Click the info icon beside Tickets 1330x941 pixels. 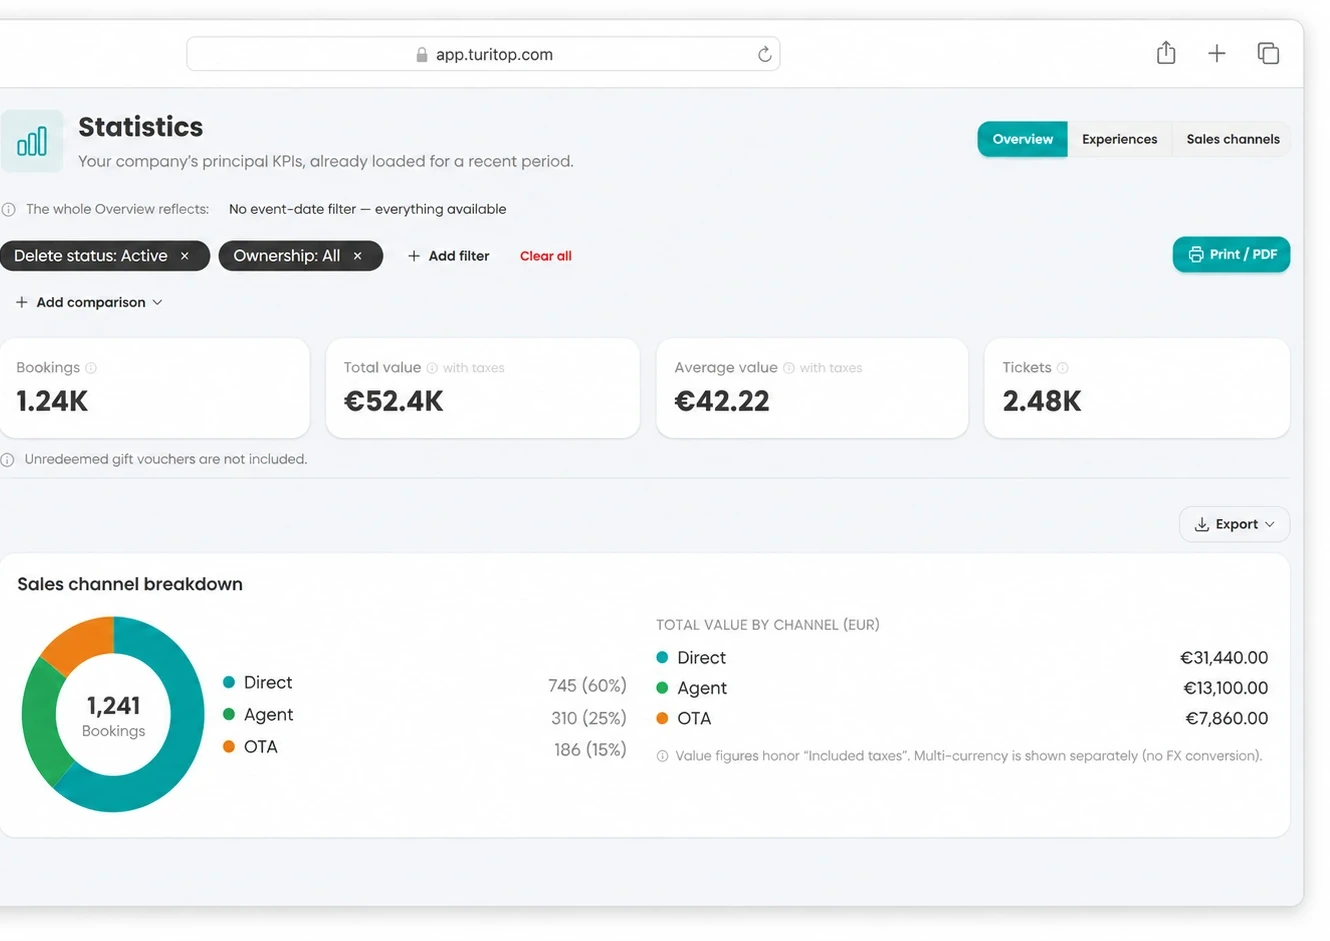1063,368
